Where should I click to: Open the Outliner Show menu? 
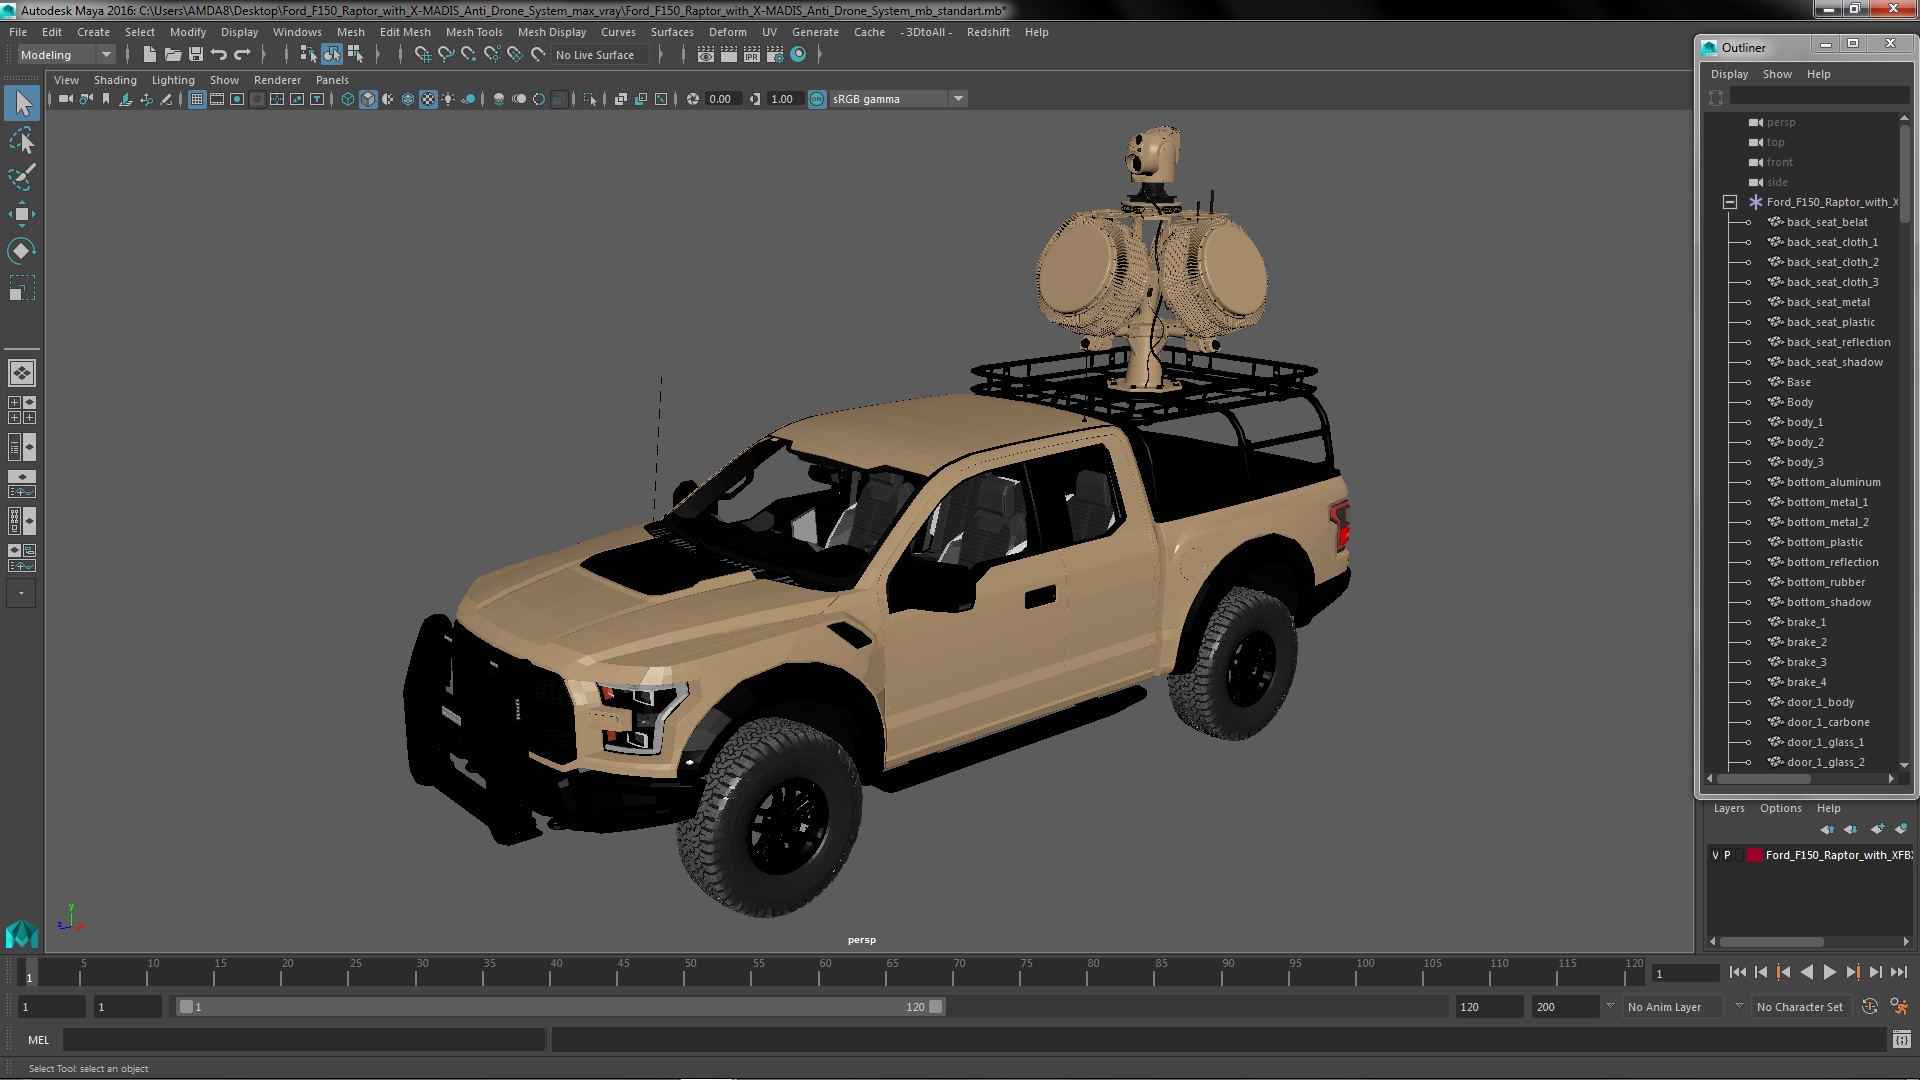click(1777, 74)
